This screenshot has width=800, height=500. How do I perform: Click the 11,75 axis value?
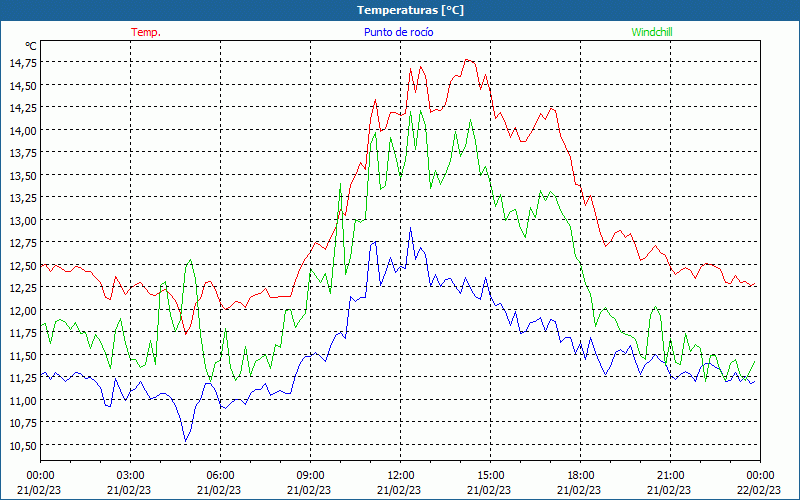click(x=22, y=333)
